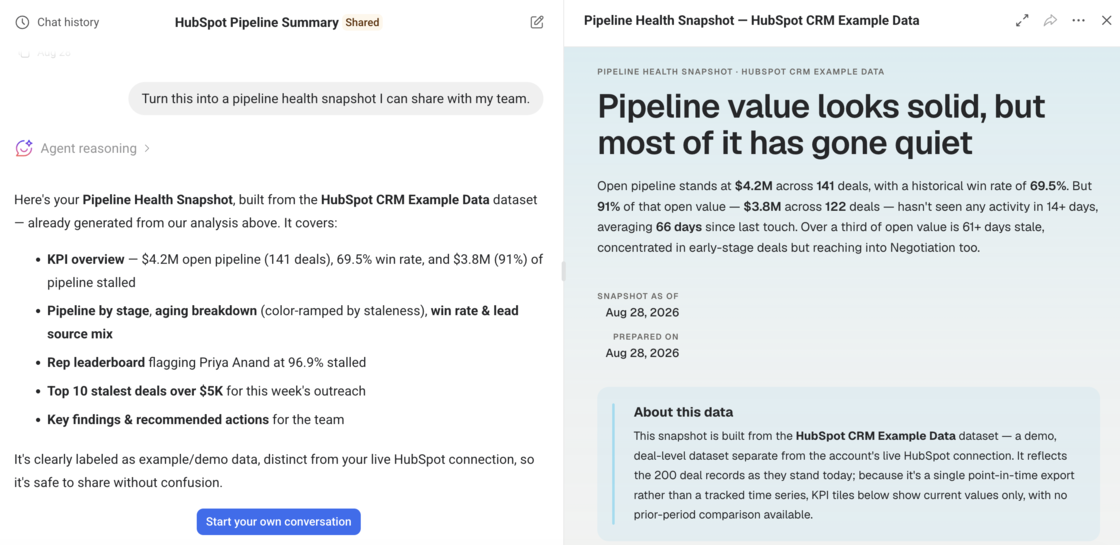Image resolution: width=1120 pixels, height=545 pixels.
Task: Close the Pipeline Health Snapshot panel
Action: click(x=1106, y=21)
